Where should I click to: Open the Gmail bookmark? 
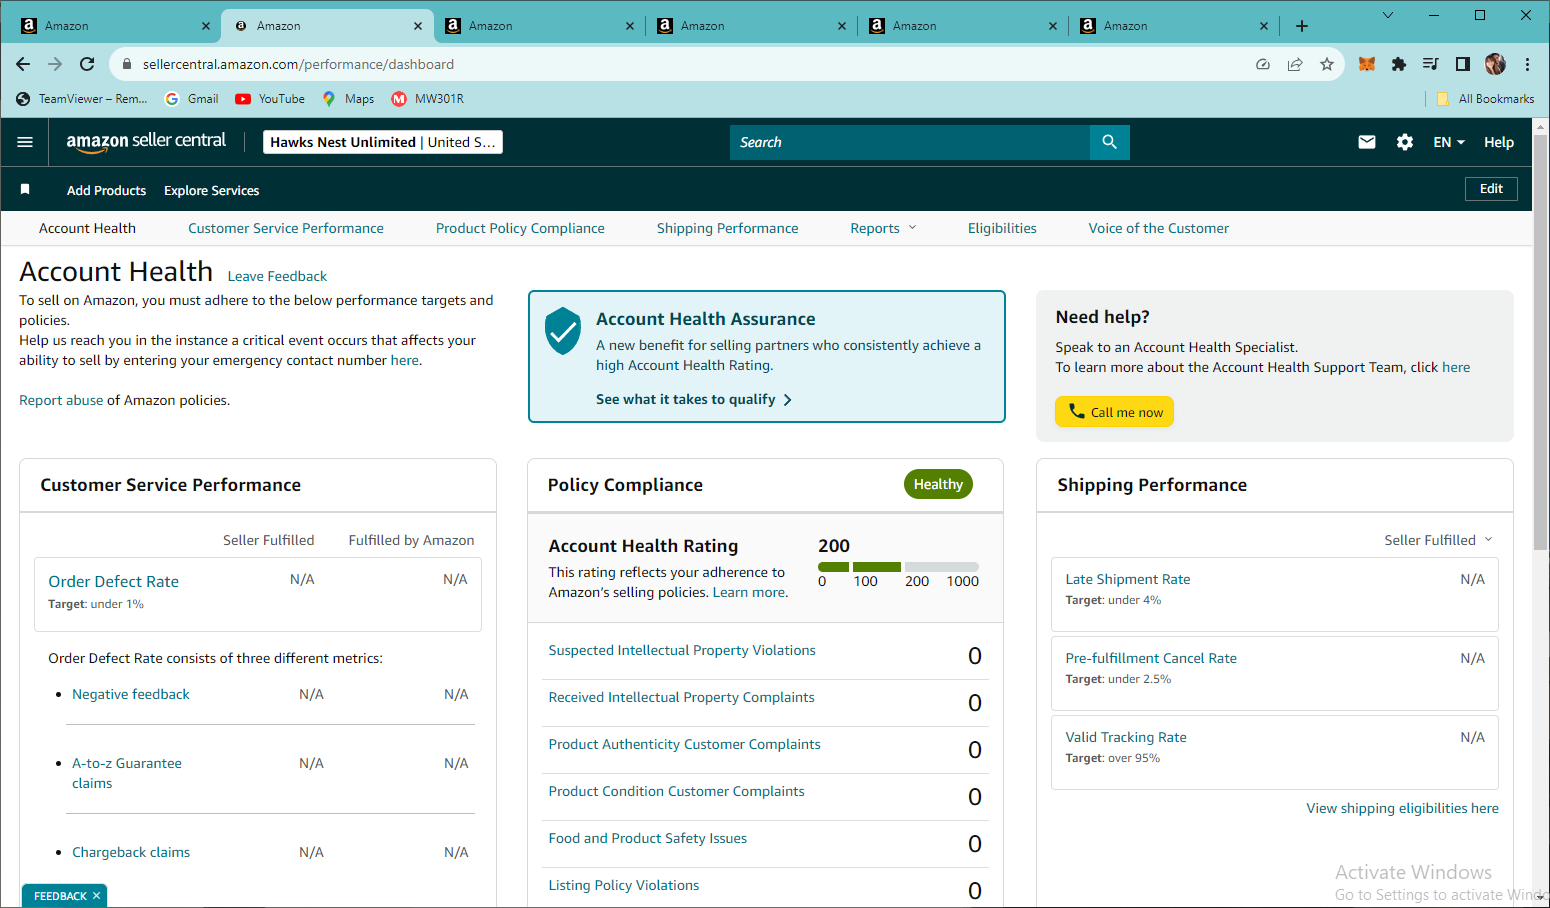pos(191,99)
